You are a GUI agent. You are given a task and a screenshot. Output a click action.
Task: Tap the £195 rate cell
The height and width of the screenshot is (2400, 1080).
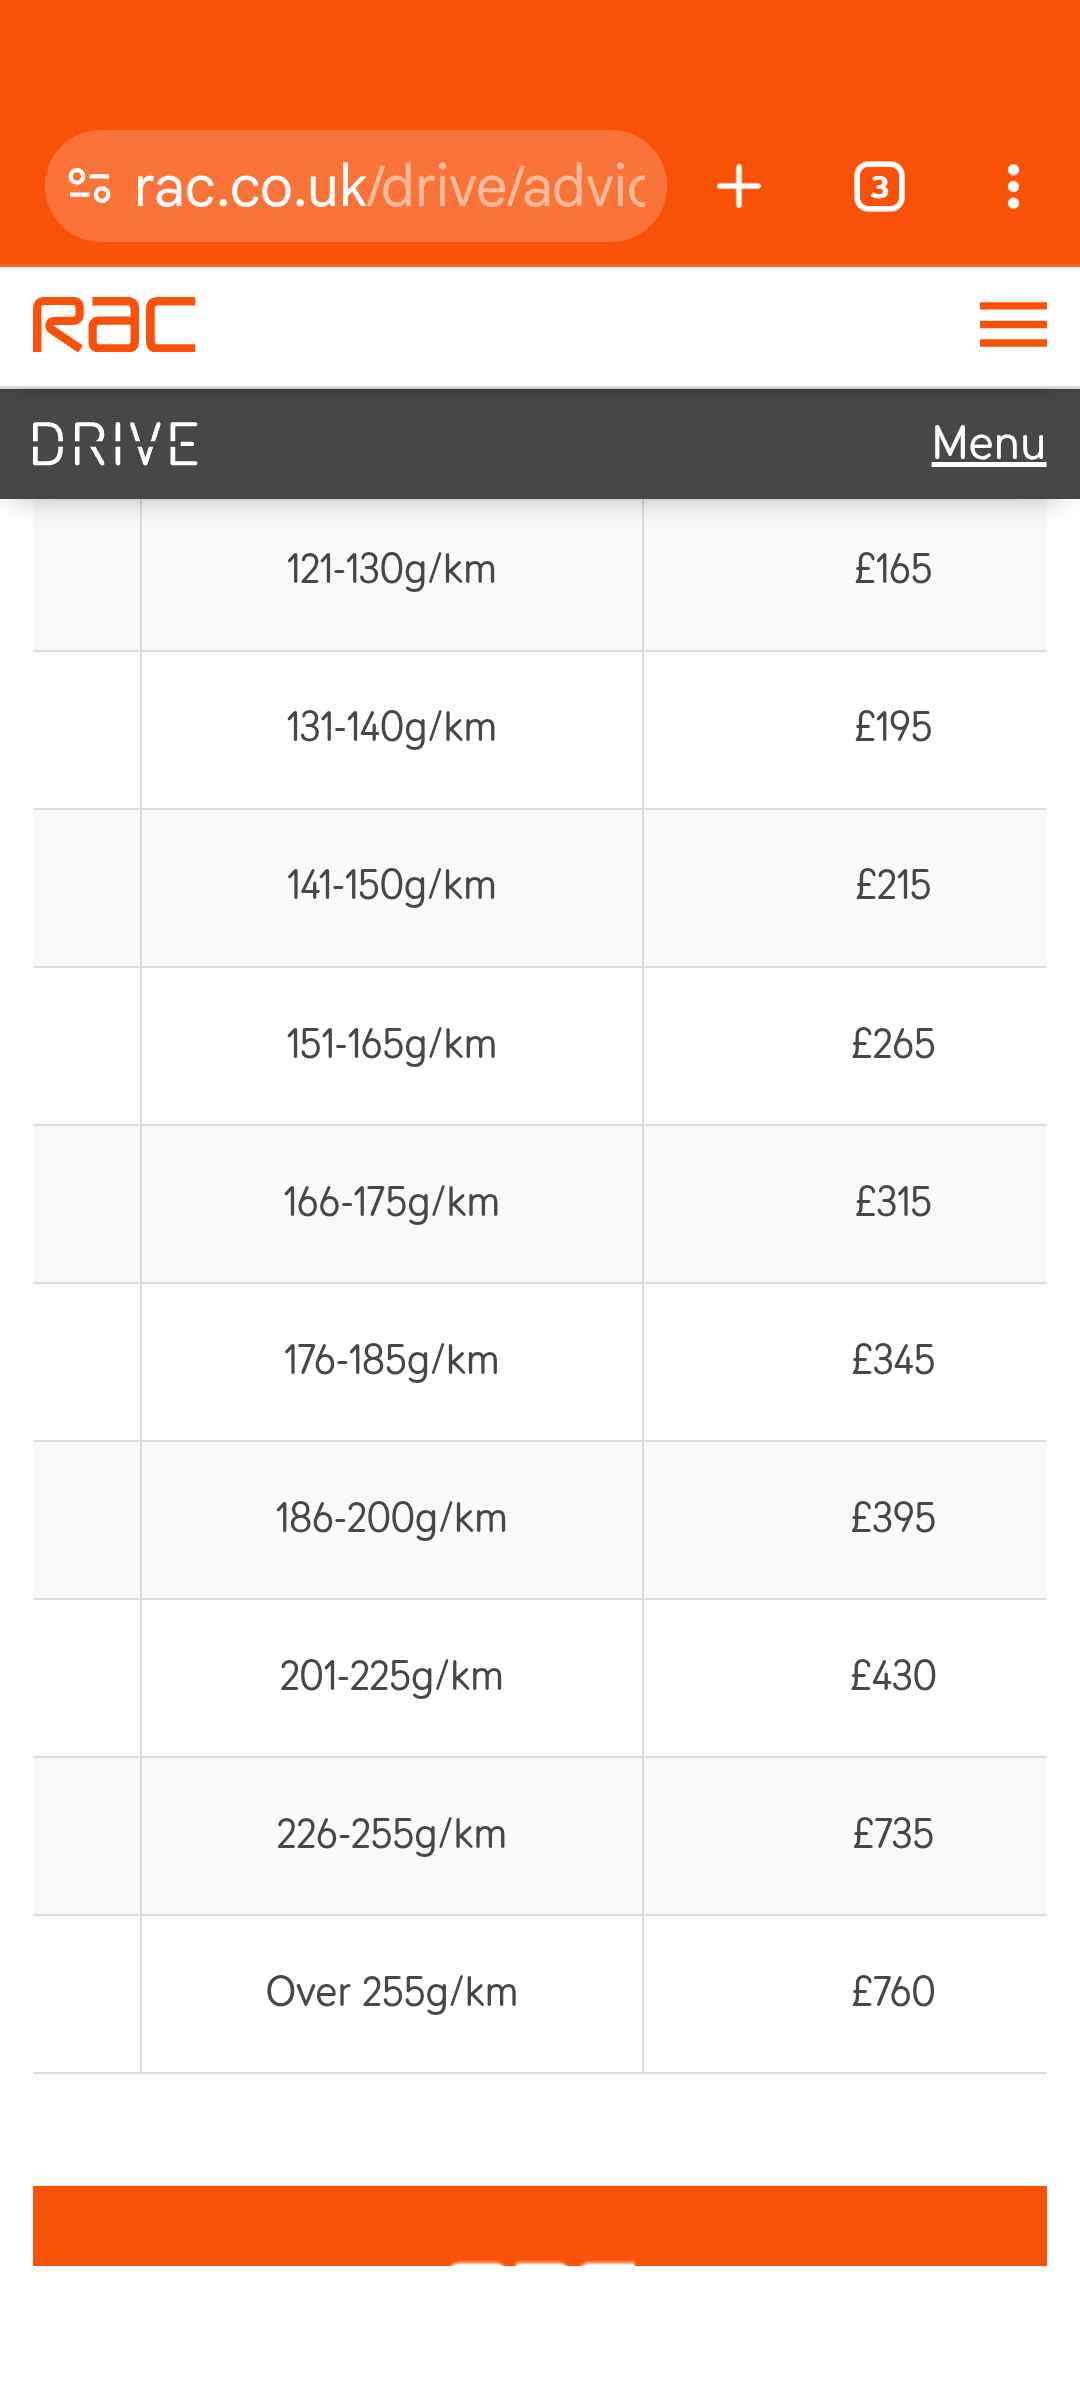[892, 728]
